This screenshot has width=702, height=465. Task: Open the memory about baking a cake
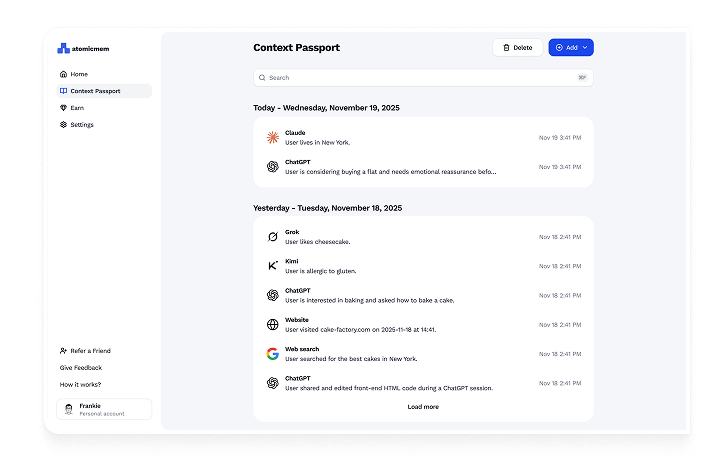pyautogui.click(x=423, y=295)
